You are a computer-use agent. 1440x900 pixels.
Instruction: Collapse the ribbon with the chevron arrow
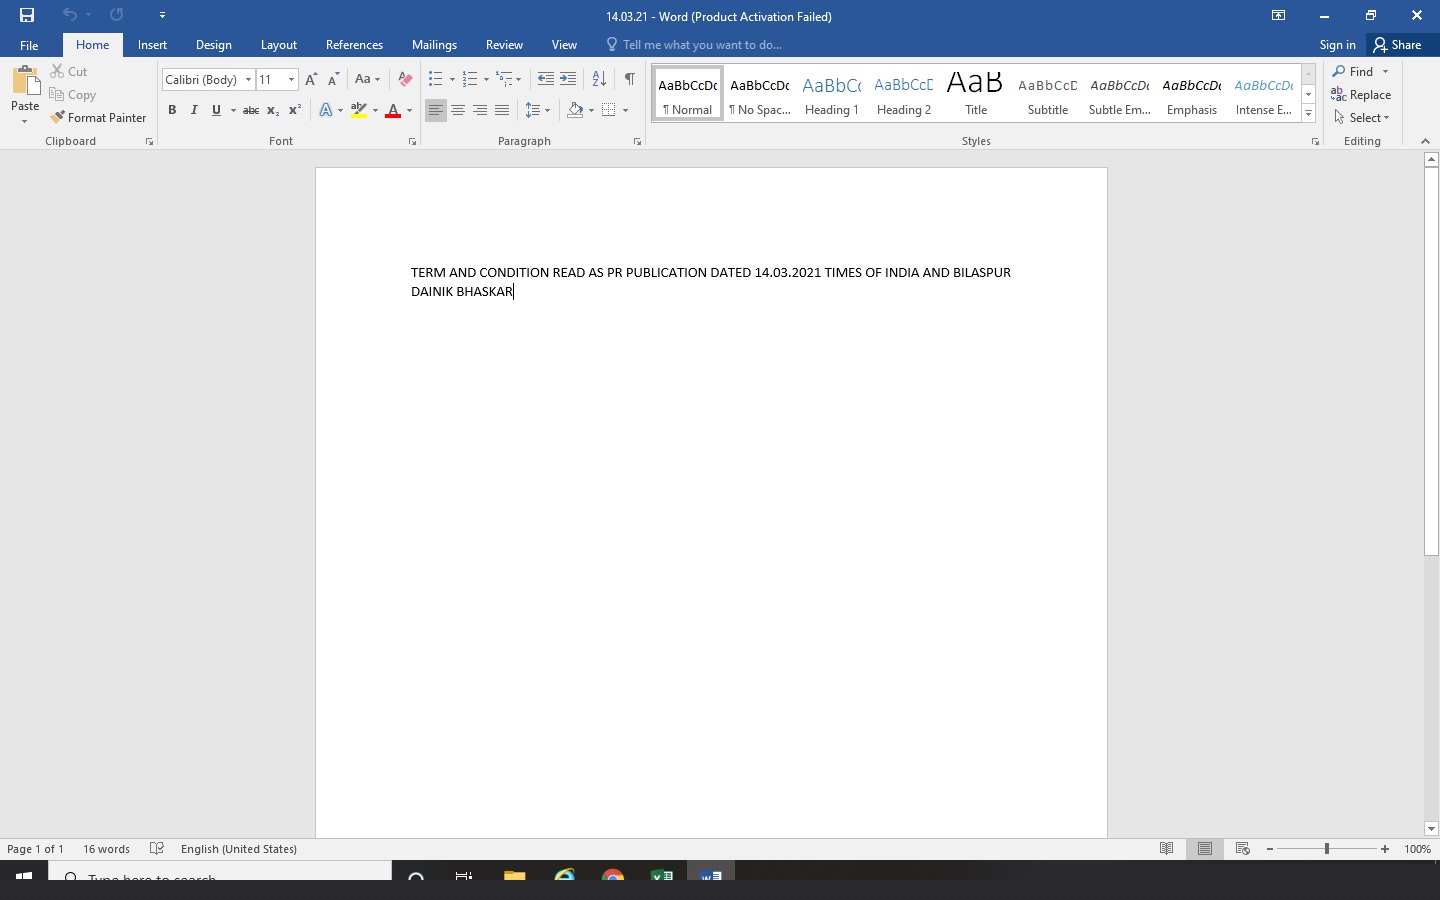(1425, 142)
